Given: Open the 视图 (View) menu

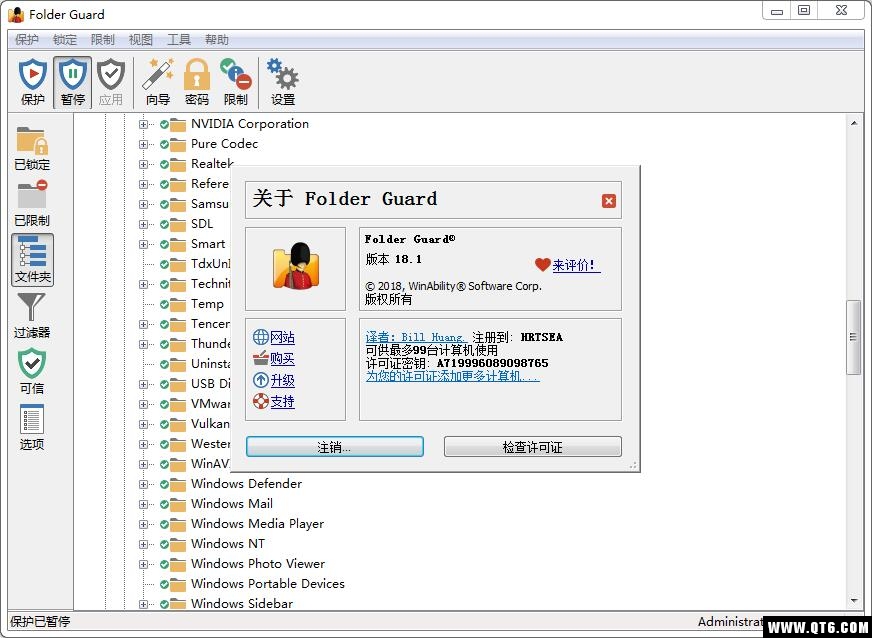Looking at the screenshot, I should [140, 39].
